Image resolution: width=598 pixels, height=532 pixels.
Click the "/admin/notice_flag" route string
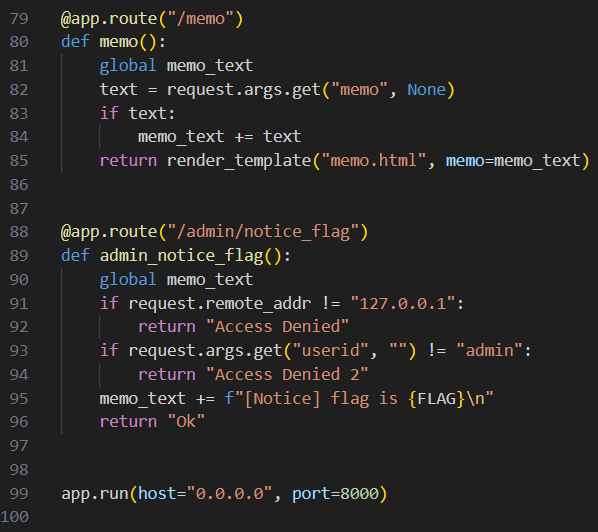263,232
